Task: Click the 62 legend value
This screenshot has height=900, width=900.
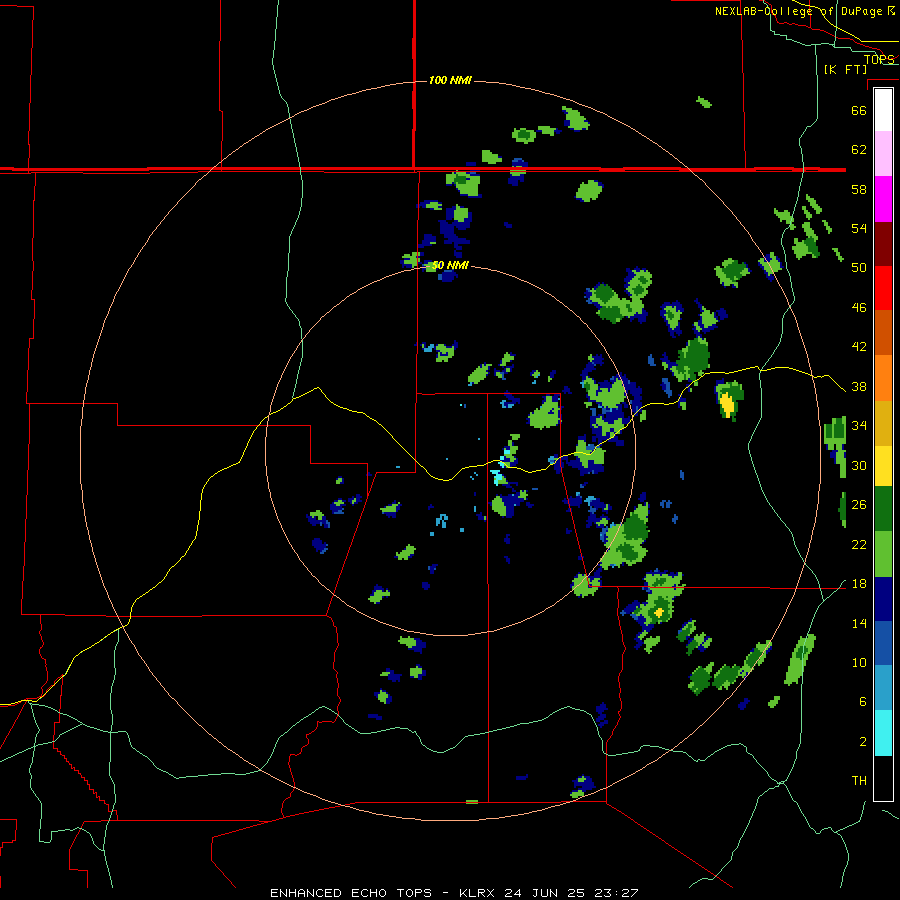Action: pyautogui.click(x=859, y=150)
